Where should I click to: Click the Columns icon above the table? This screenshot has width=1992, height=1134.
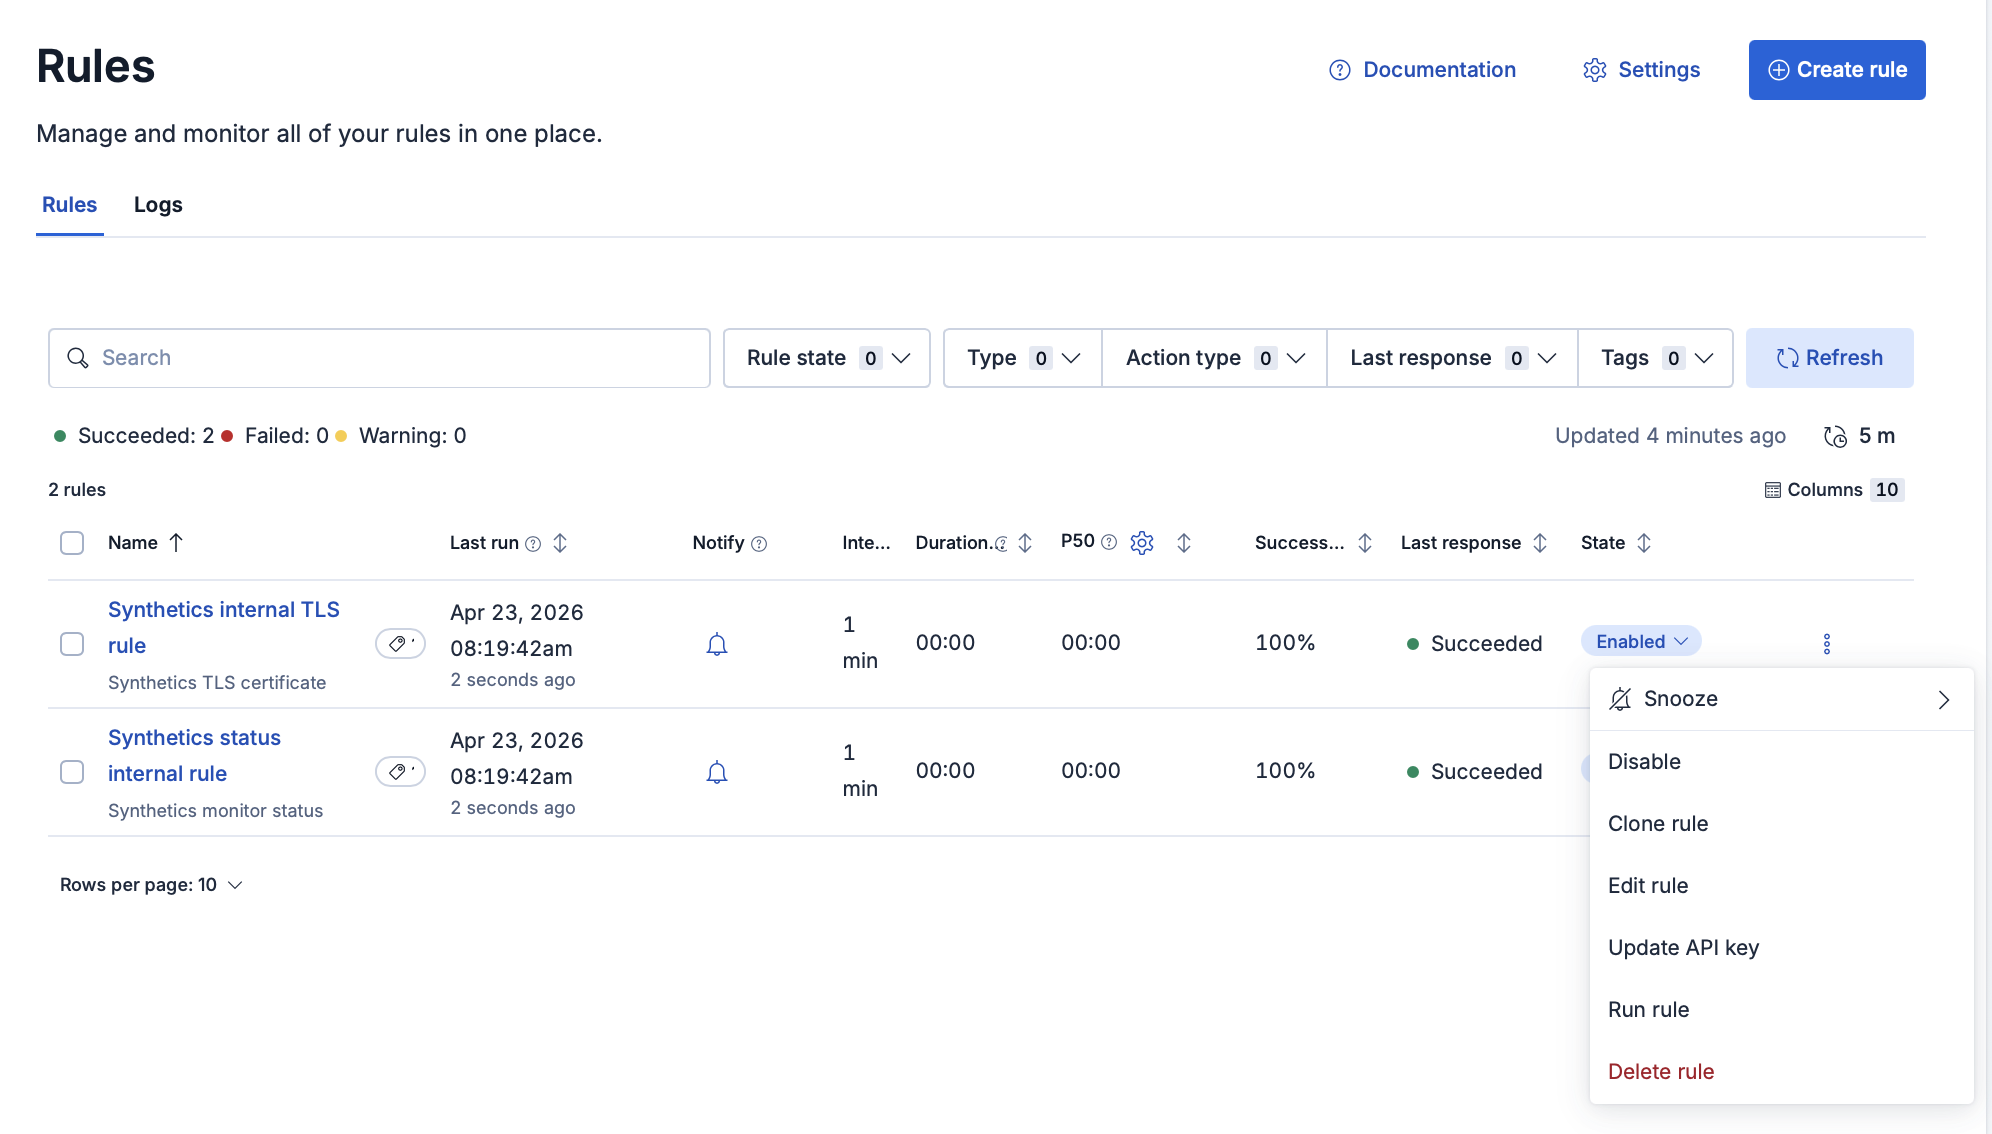coord(1770,489)
